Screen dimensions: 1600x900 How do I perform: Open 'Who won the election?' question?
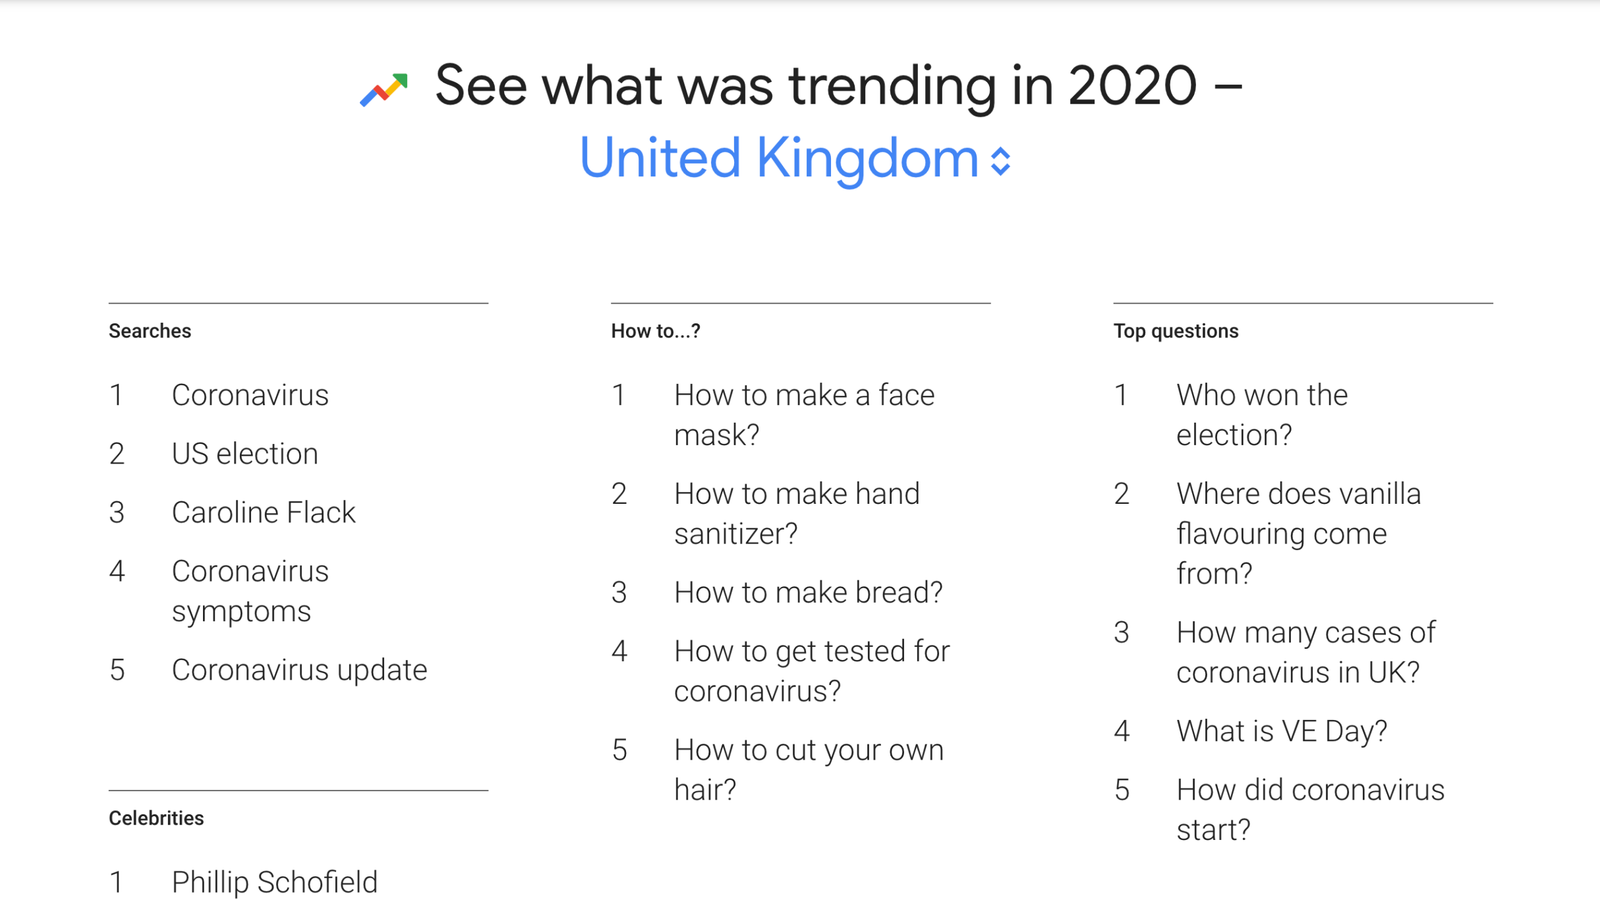click(x=1261, y=414)
